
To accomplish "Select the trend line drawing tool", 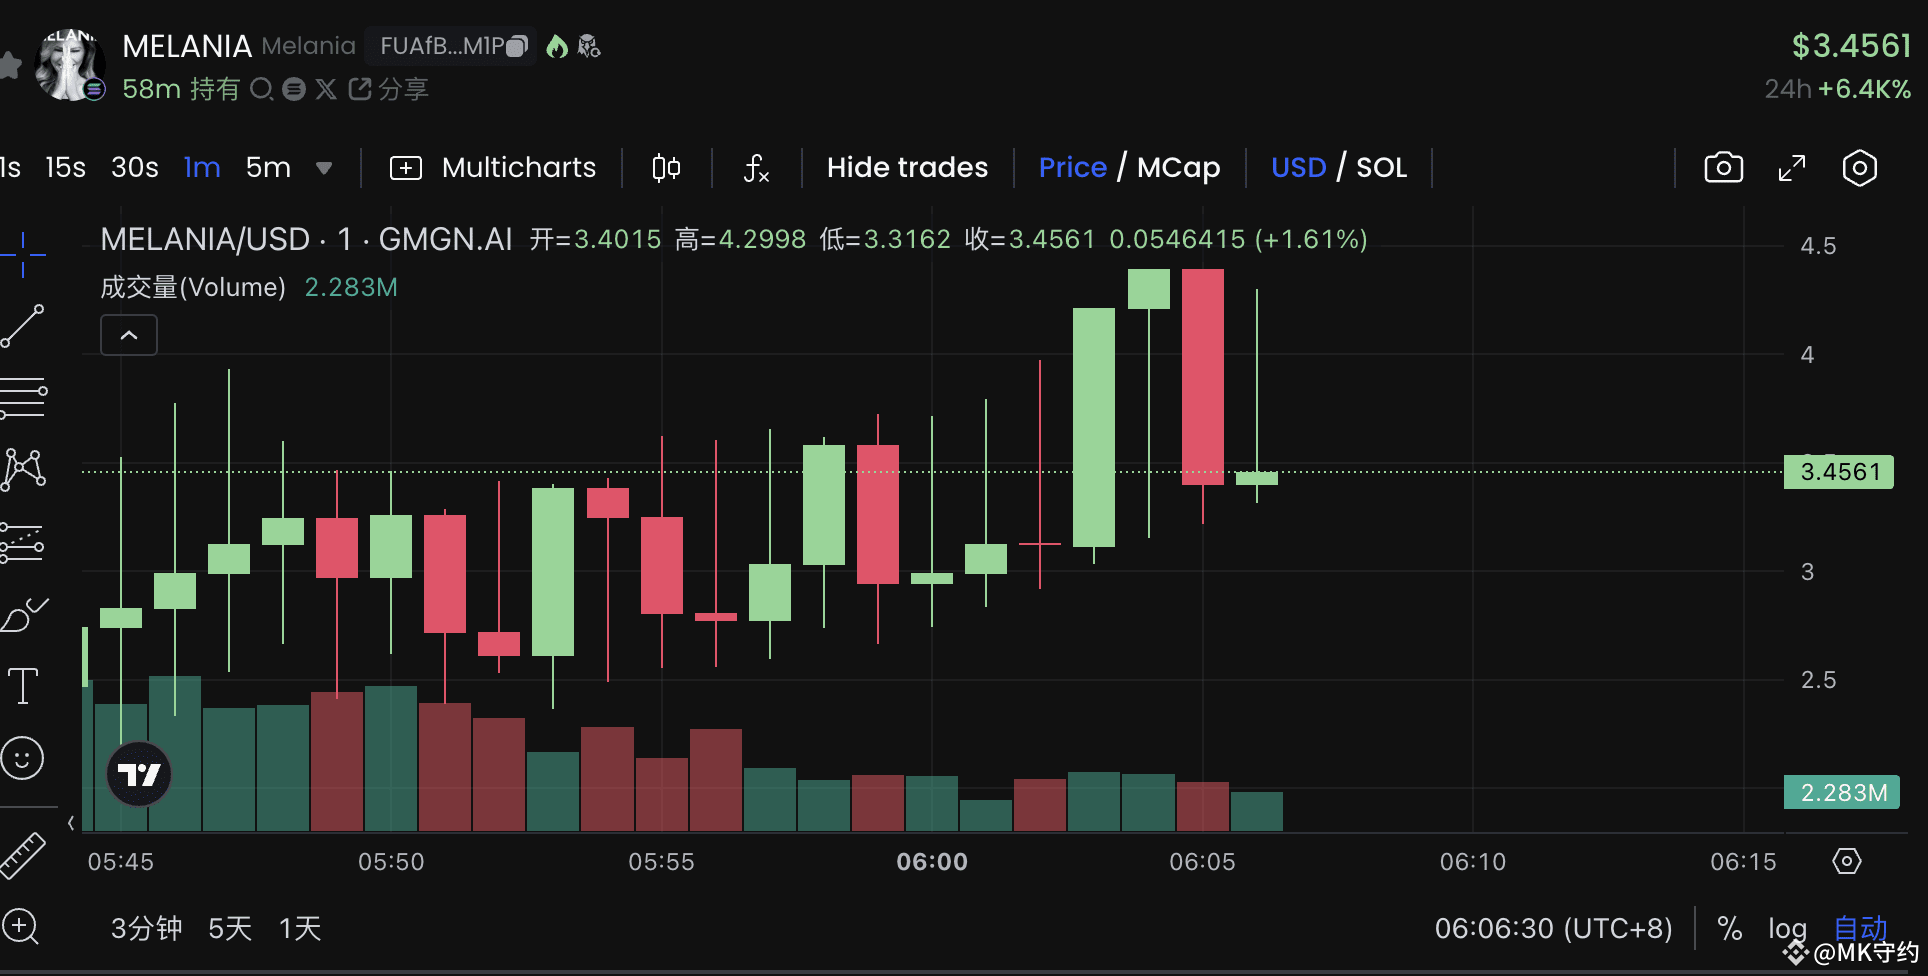I will [23, 326].
